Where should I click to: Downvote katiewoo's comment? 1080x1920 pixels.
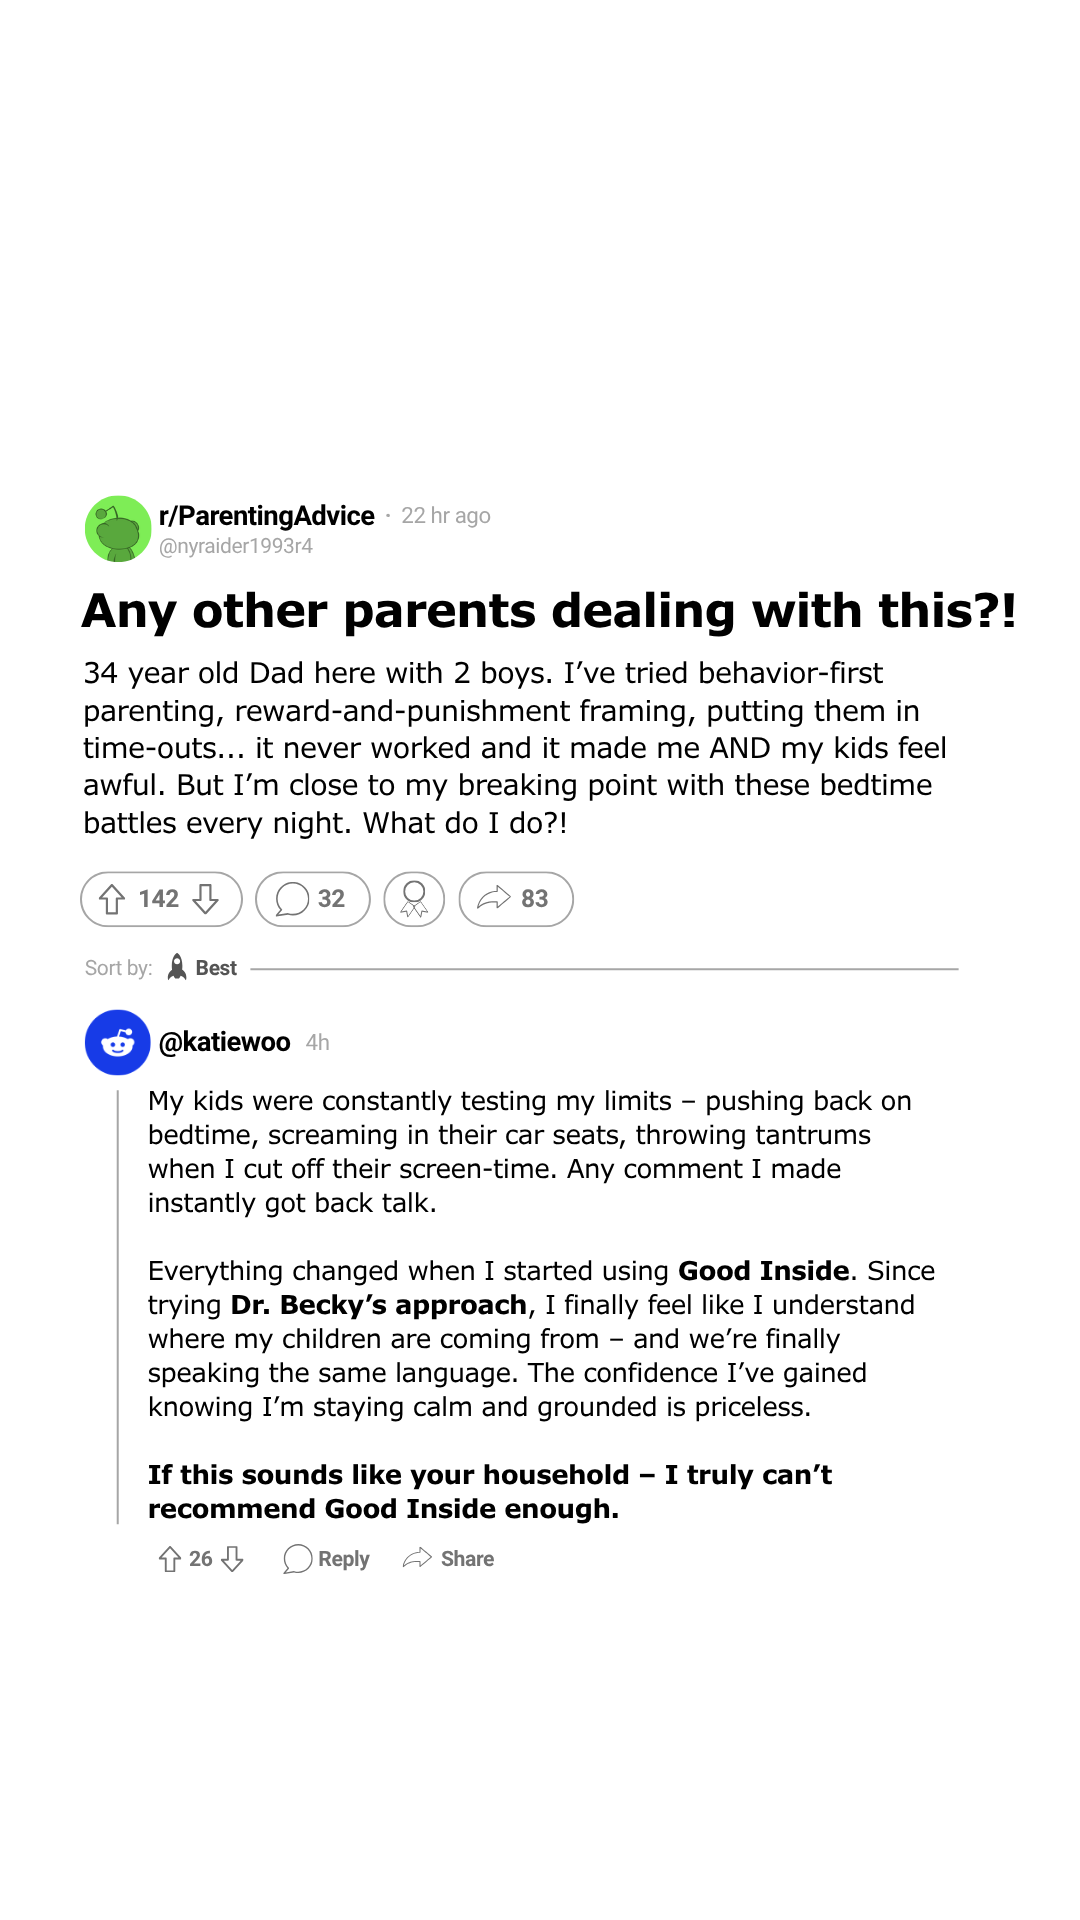click(x=232, y=1559)
